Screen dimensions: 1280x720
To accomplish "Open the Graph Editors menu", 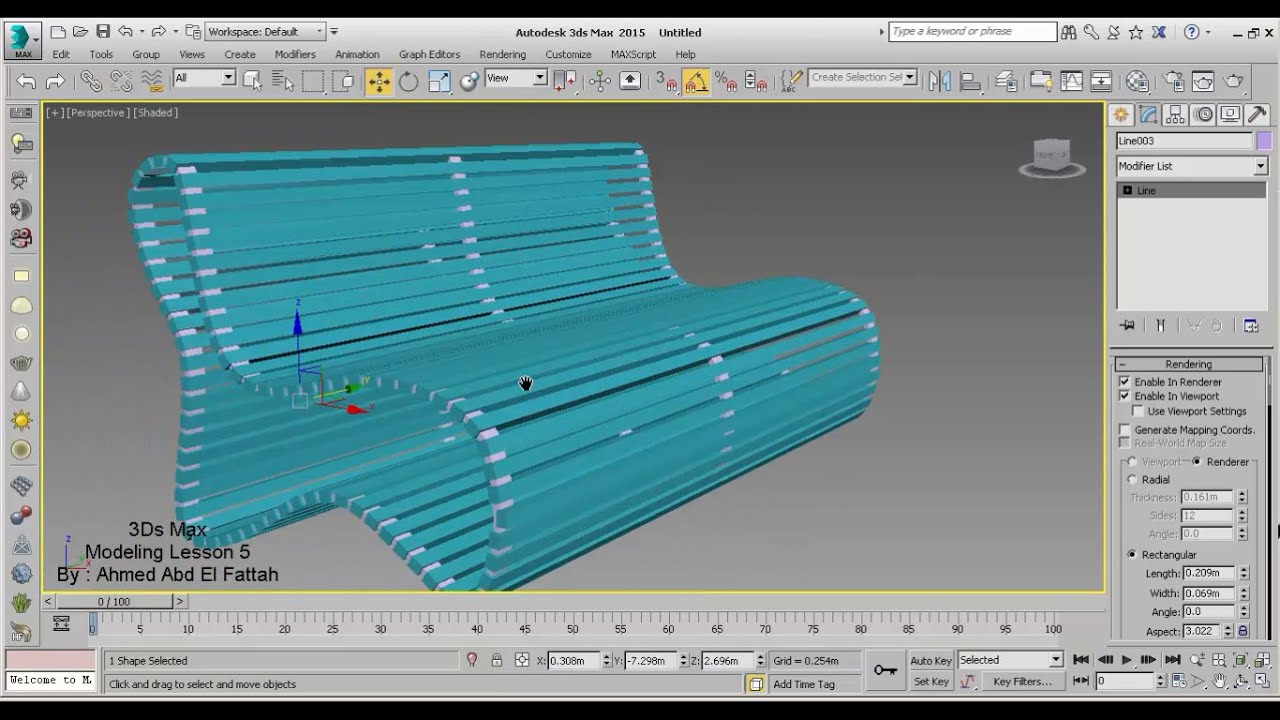I will 429,55.
